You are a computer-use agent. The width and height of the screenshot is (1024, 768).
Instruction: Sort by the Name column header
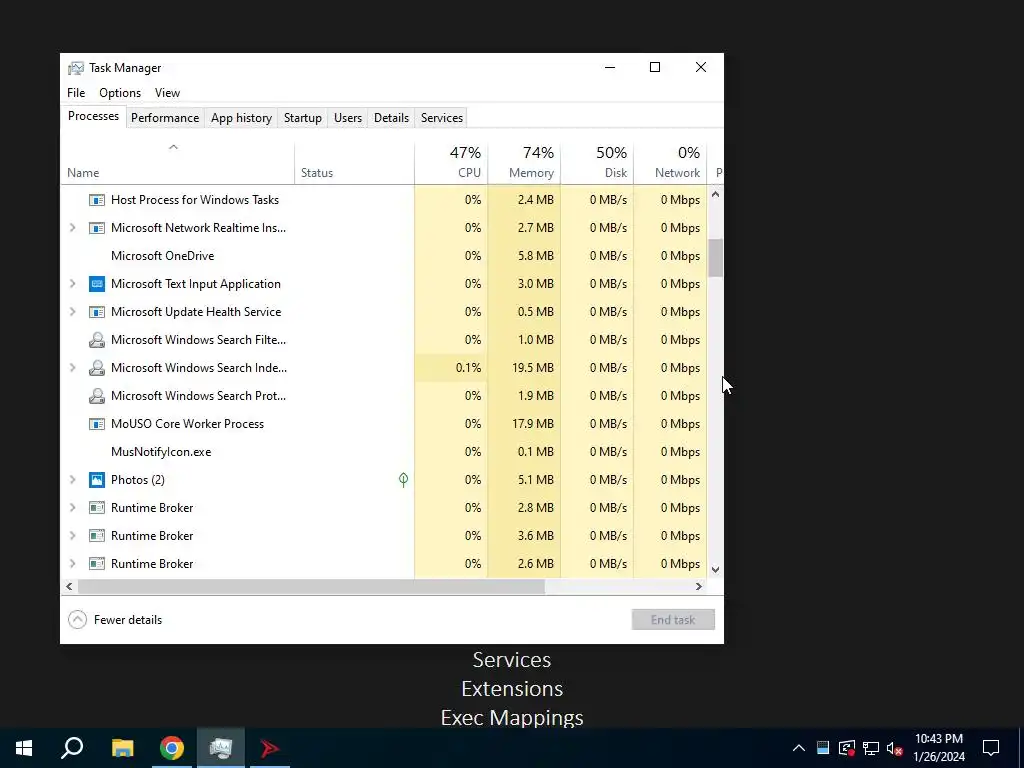[x=177, y=164]
